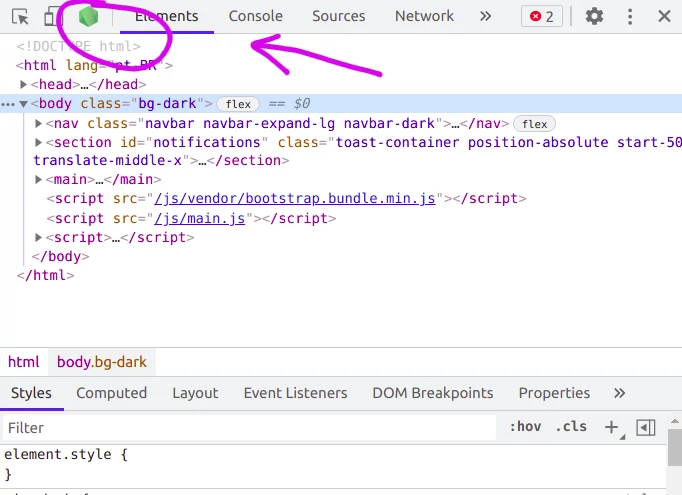
Task: Focus the styles Filter field
Action: [x=249, y=428]
